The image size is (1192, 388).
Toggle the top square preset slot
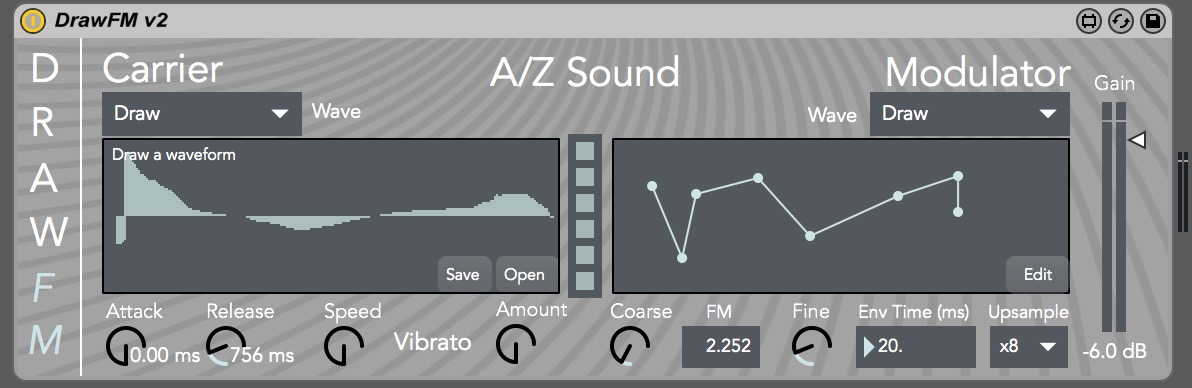pos(585,151)
